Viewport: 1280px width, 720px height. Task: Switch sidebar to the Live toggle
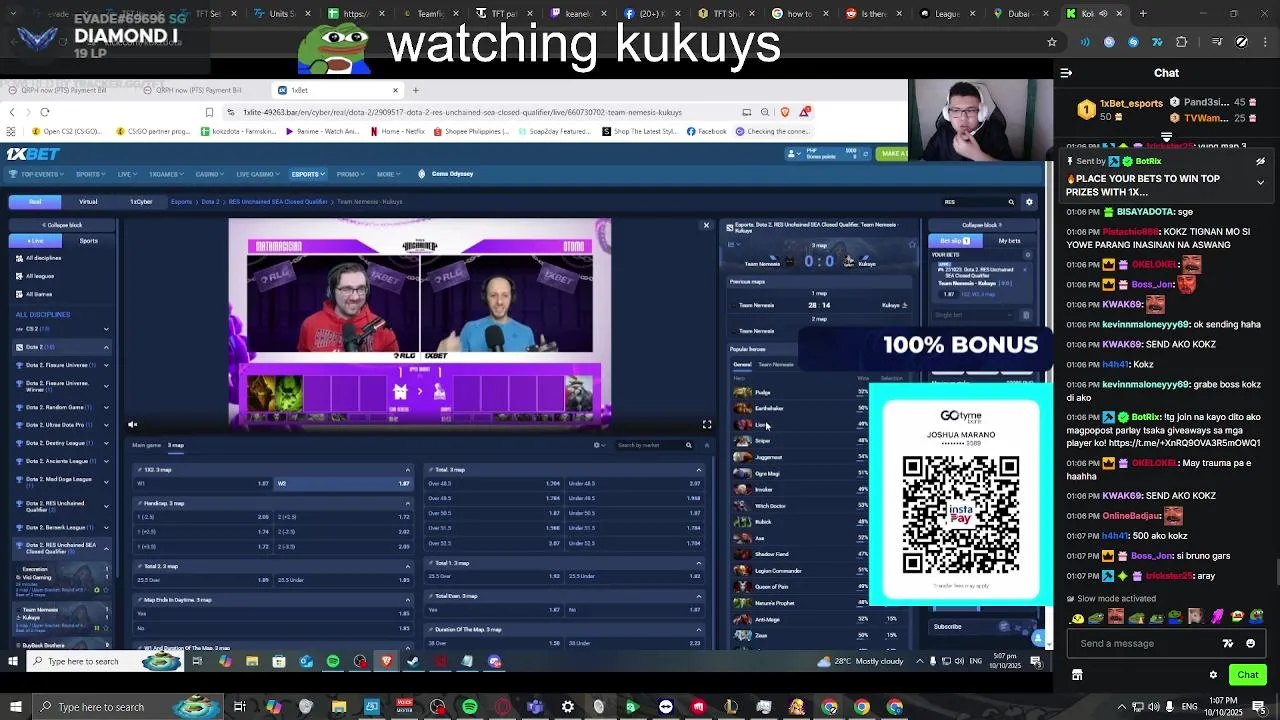coord(36,241)
